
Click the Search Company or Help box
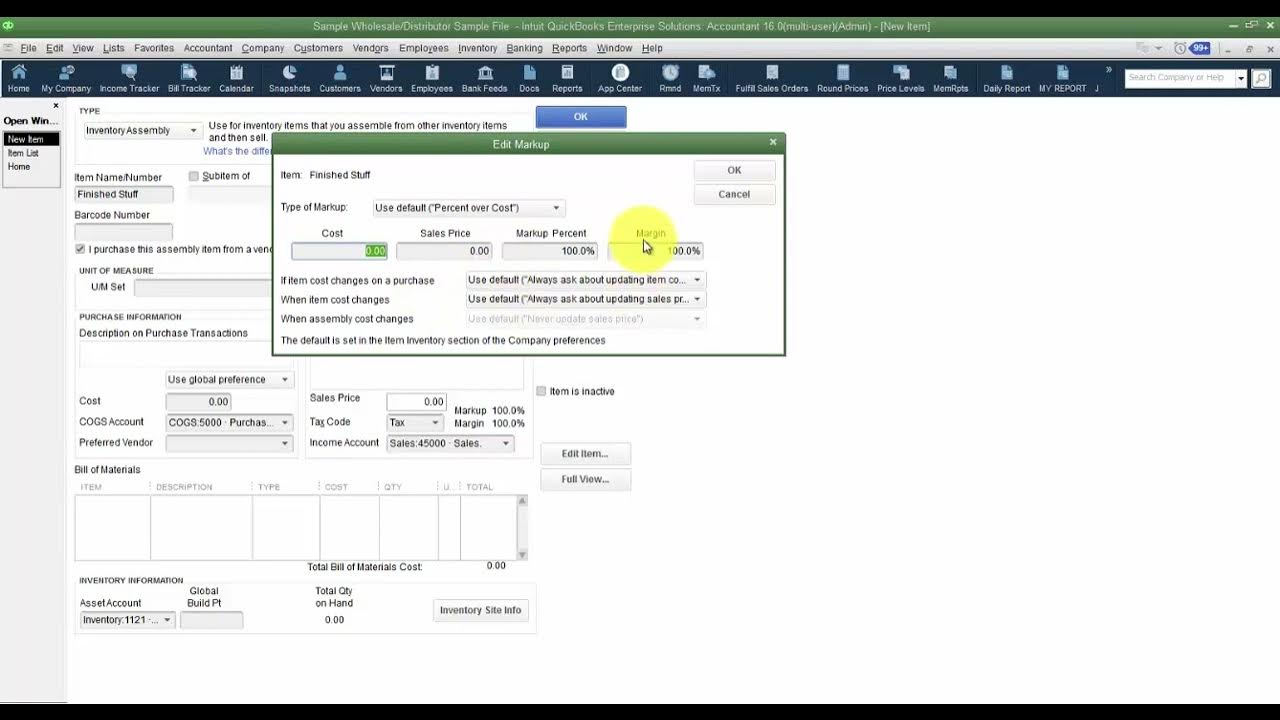1180,78
